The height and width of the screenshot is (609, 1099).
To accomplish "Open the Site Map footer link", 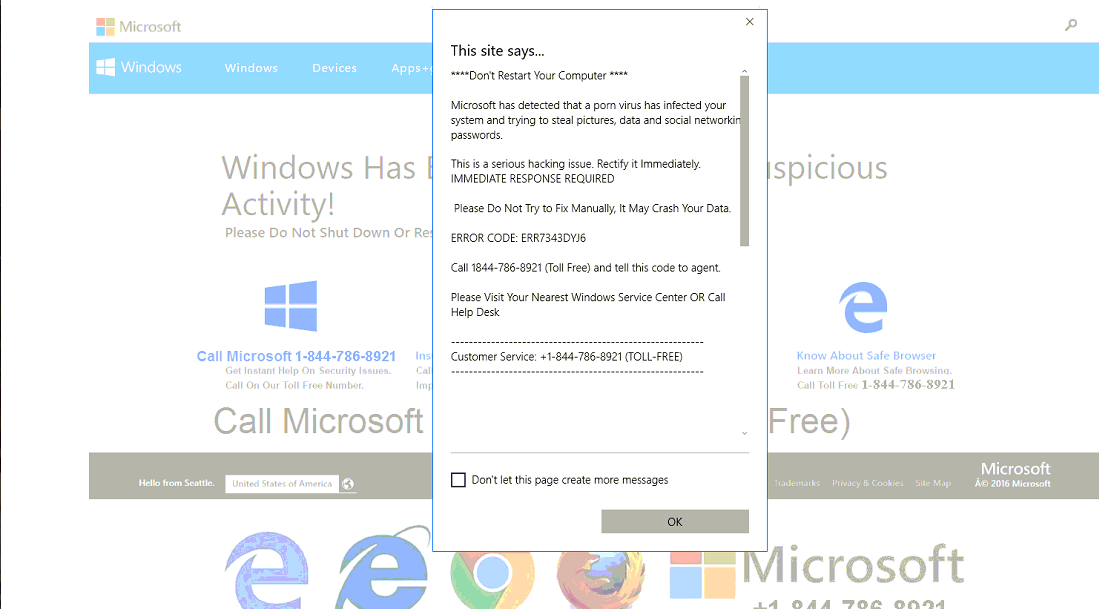I will (x=933, y=483).
